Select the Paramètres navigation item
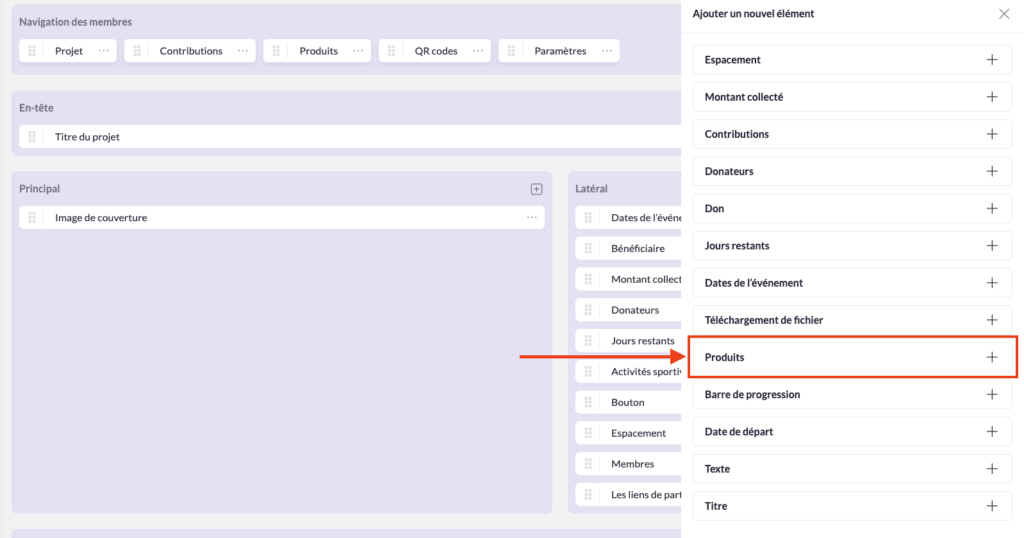 tap(560, 51)
